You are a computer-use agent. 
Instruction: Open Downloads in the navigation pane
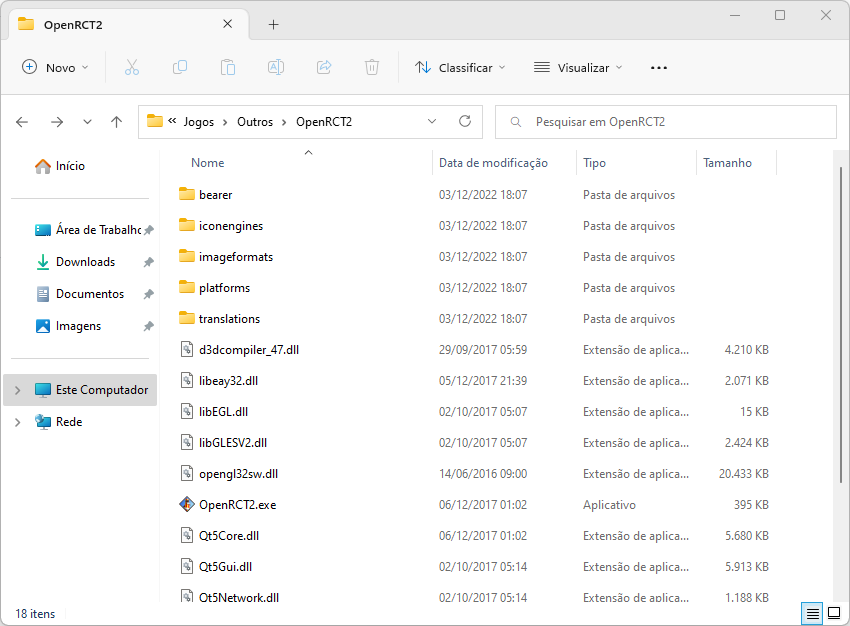point(85,262)
